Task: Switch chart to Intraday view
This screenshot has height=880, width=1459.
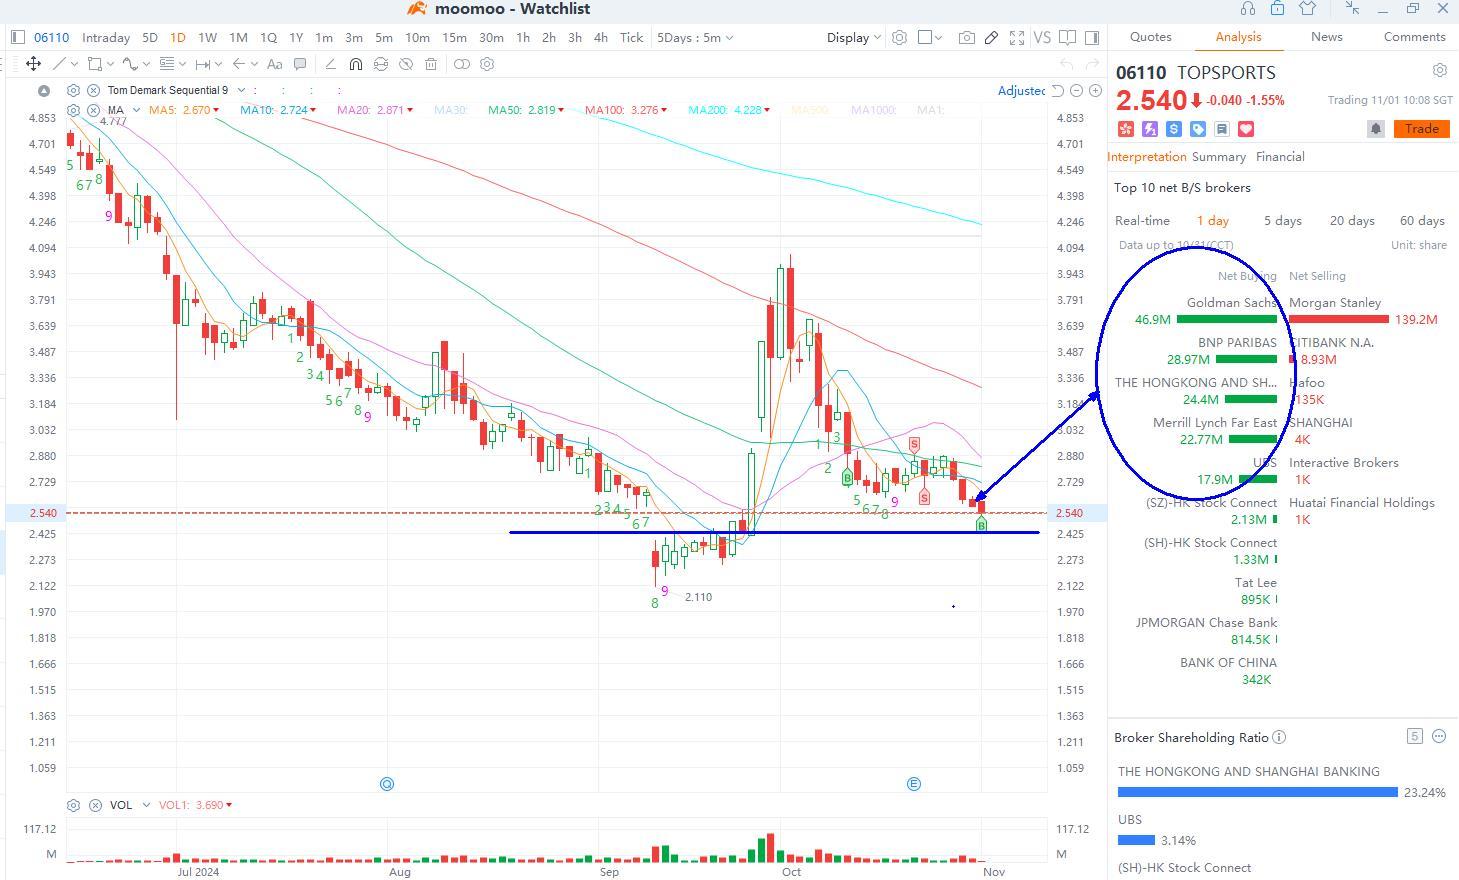Action: click(106, 38)
